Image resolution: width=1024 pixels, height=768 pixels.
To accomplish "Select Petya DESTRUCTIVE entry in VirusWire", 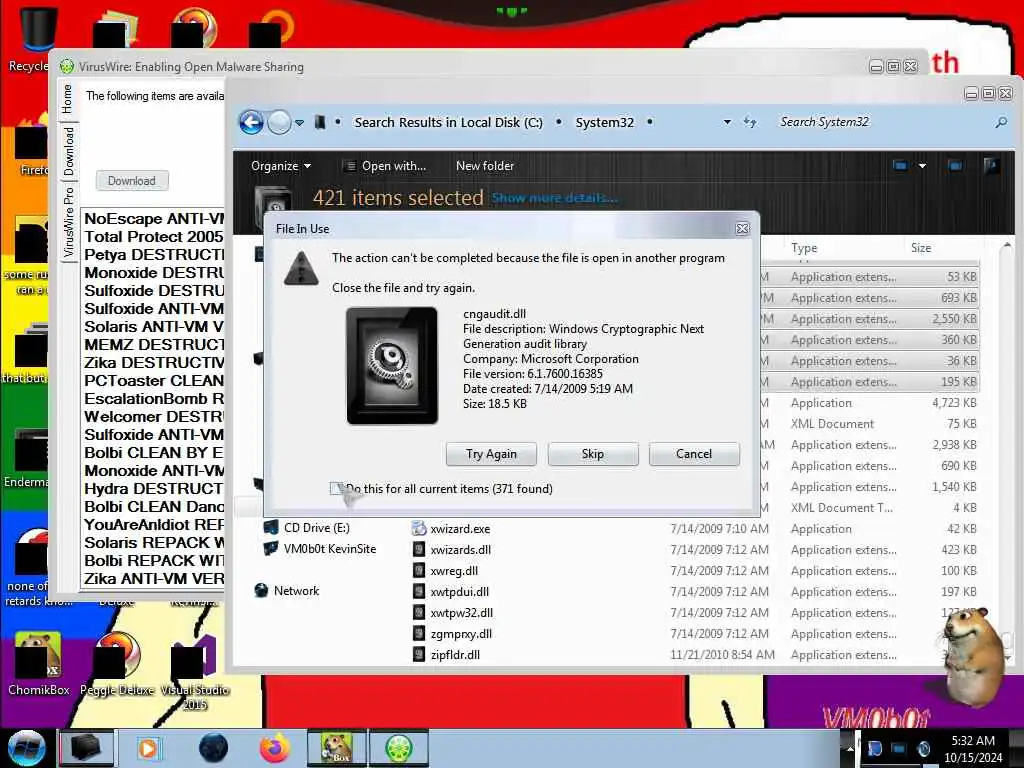I will (153, 255).
